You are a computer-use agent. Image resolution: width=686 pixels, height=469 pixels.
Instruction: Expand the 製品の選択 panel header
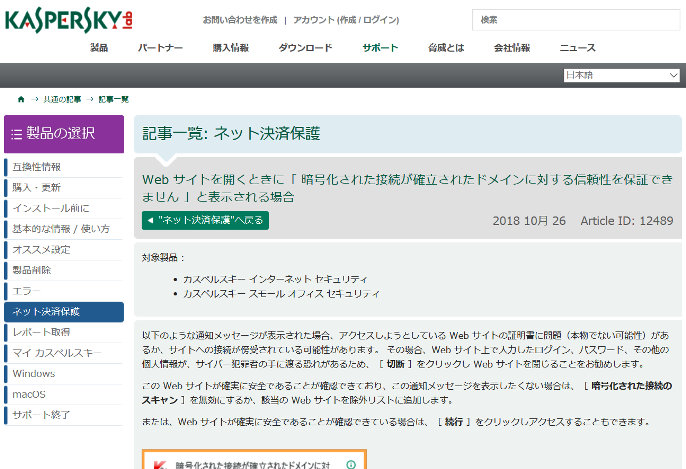[64, 133]
